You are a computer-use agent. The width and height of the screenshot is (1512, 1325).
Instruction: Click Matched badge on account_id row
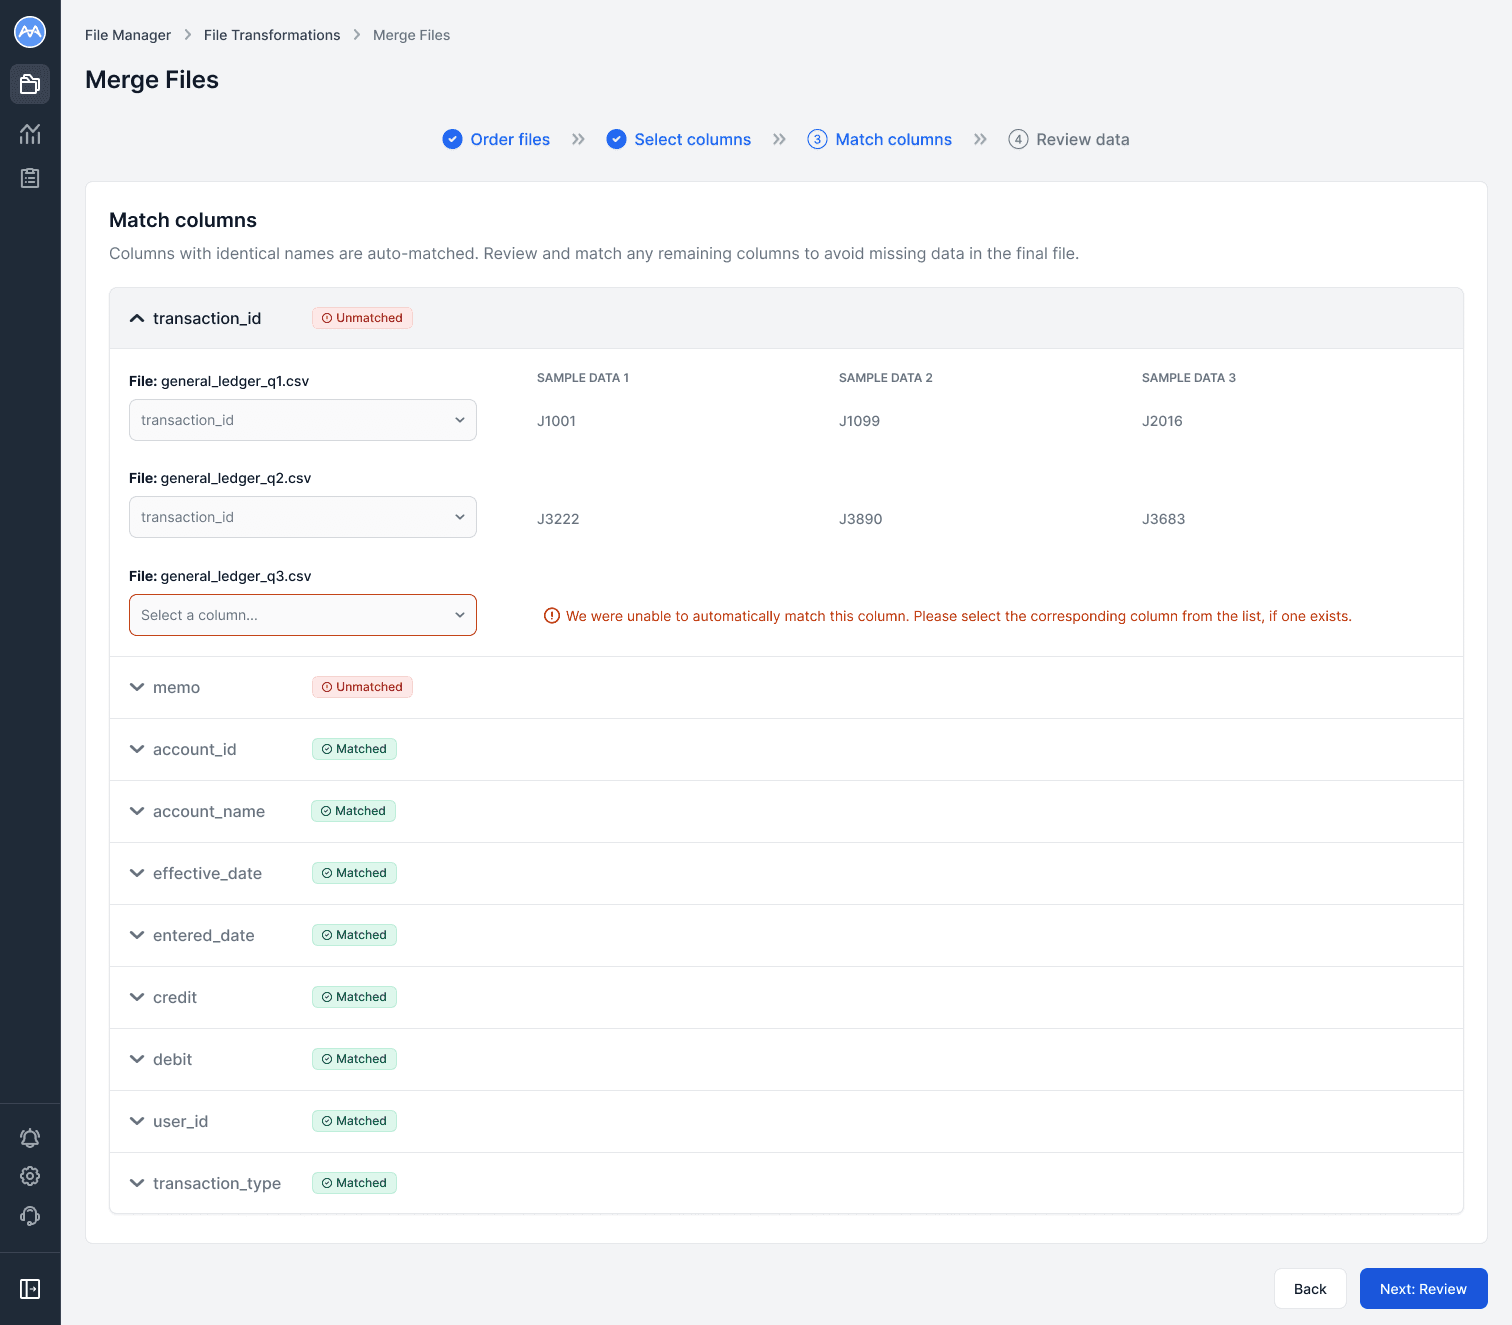pos(354,749)
